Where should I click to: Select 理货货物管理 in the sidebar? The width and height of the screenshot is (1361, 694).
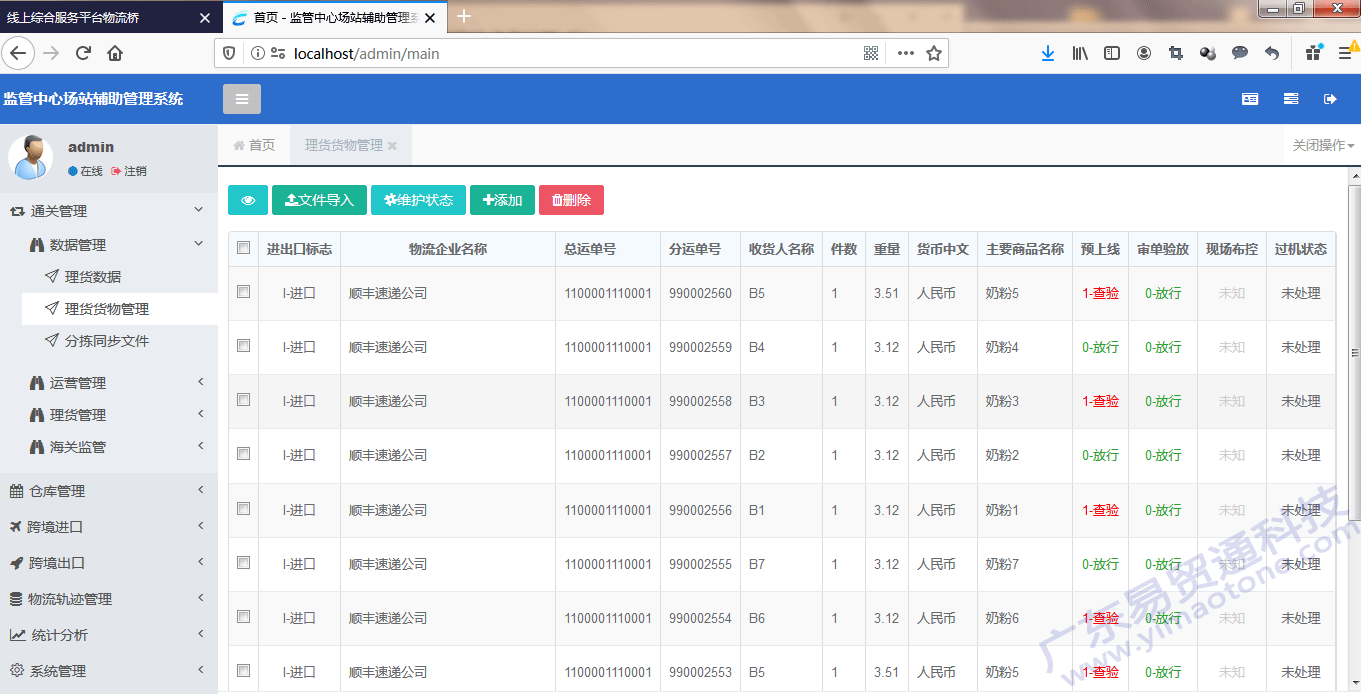120,309
